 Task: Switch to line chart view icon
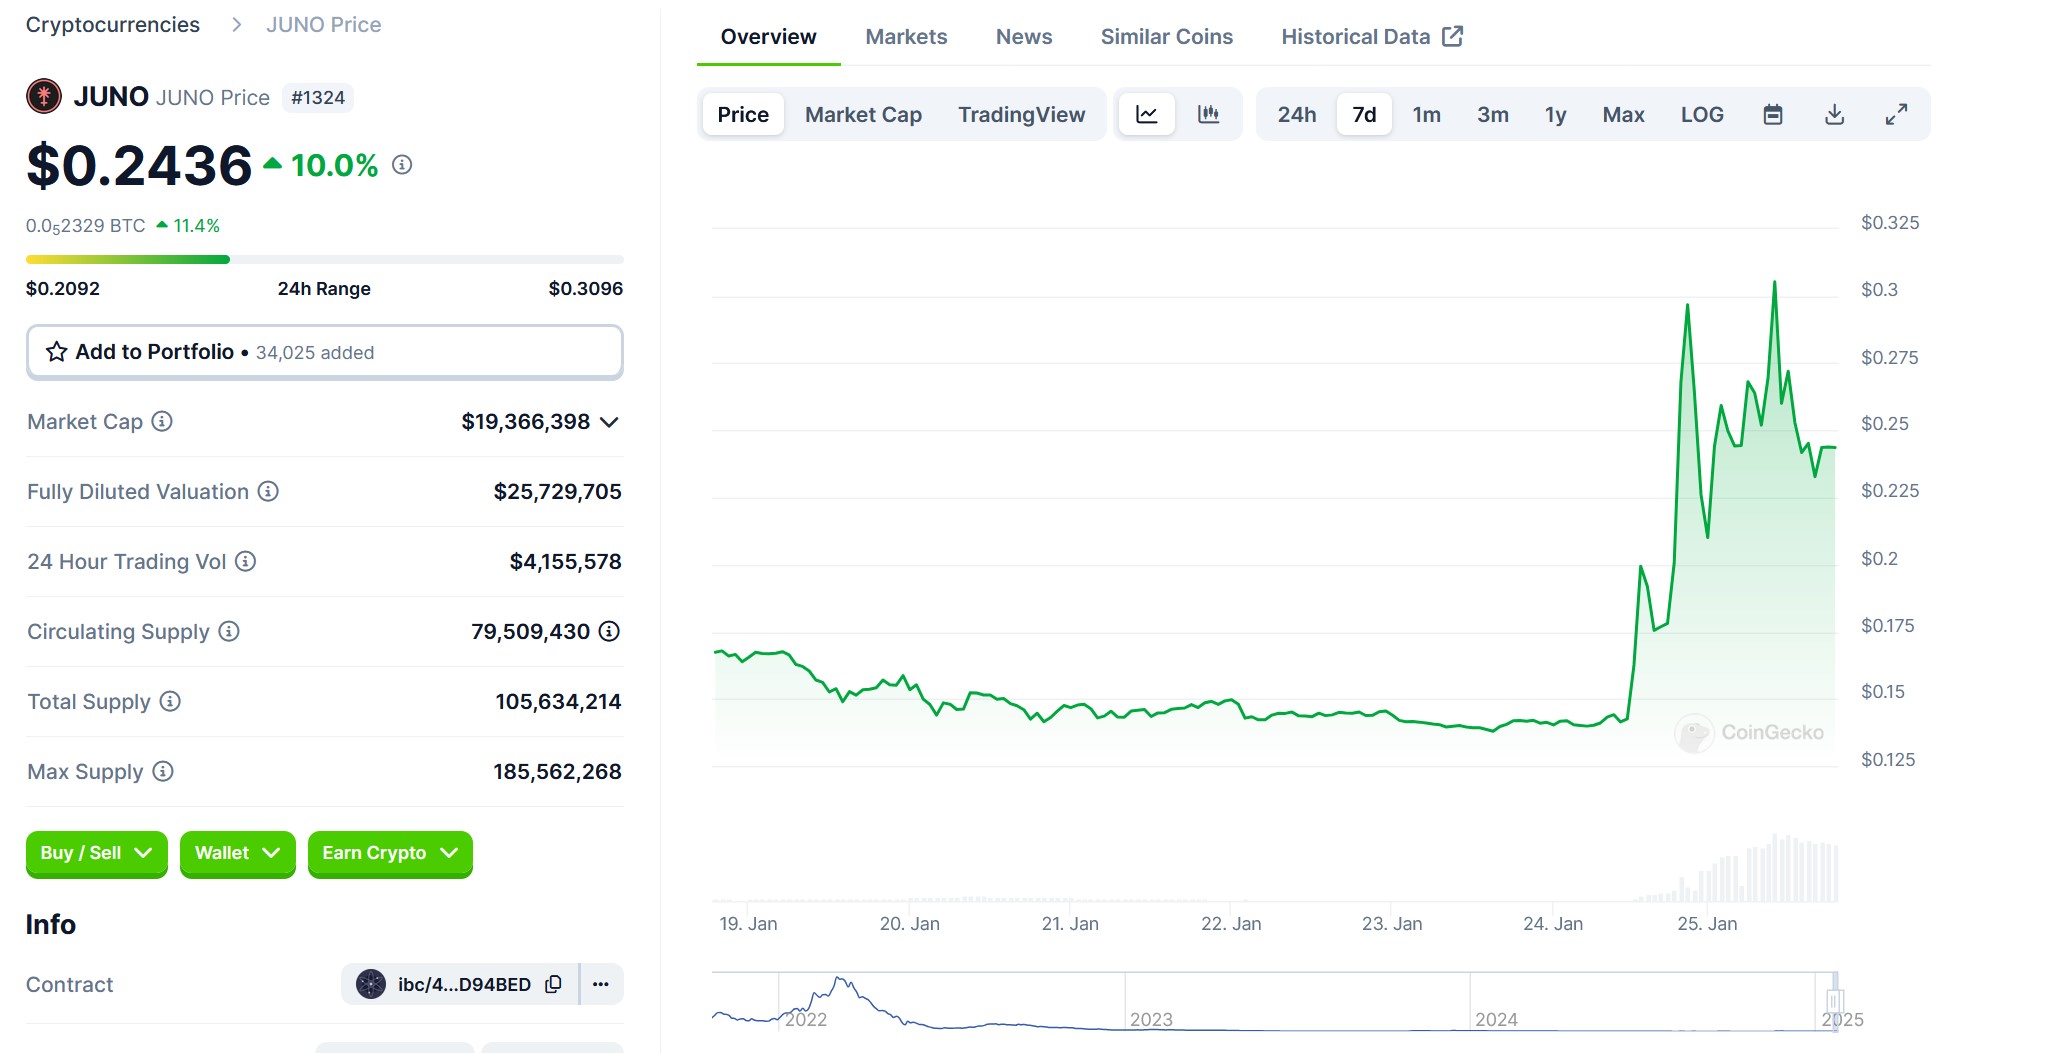1147,114
